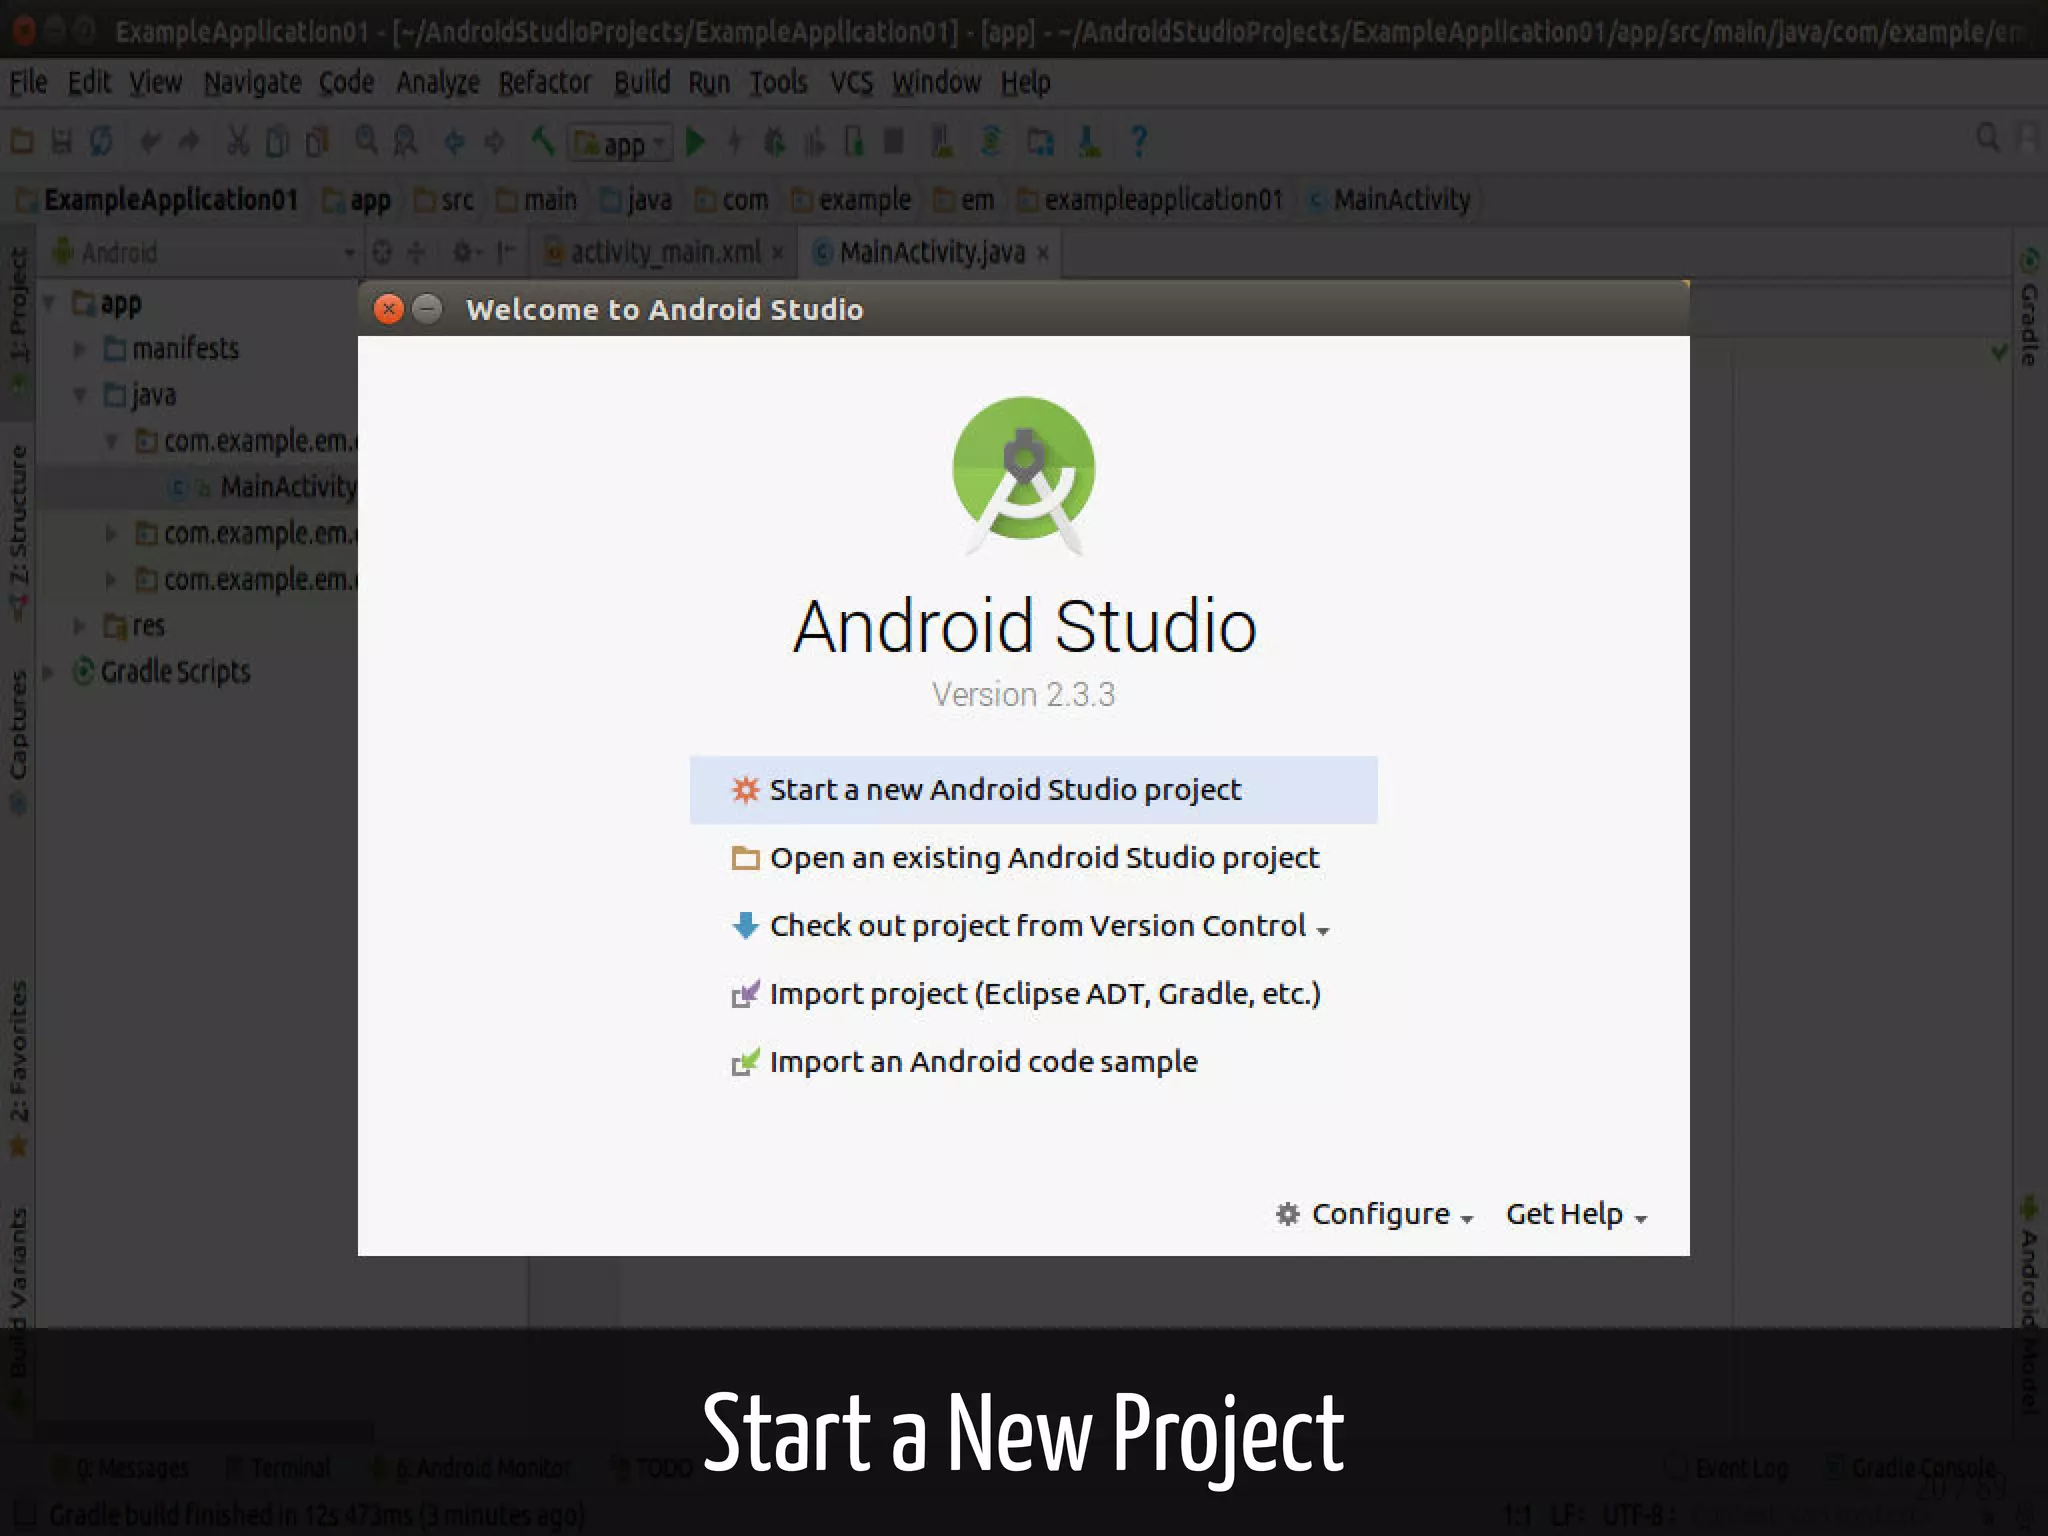Viewport: 2048px width, 1536px height.
Task: Expand Gradle Scripts node
Action: coord(48,672)
